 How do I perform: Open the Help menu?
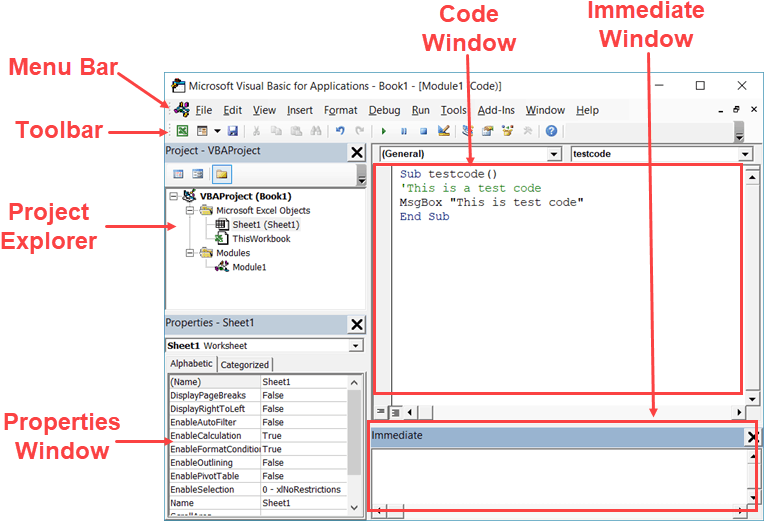(587, 111)
